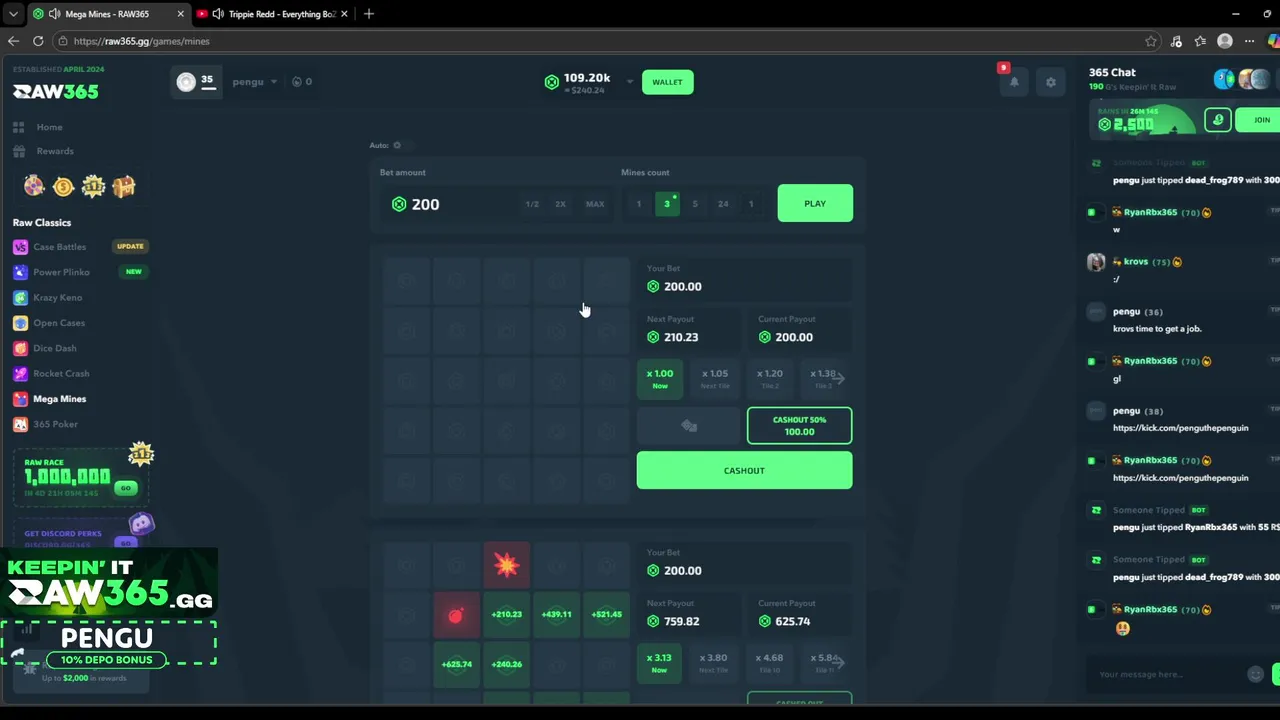
Task: Click the +625.74 revealed tile
Action: click(x=456, y=664)
